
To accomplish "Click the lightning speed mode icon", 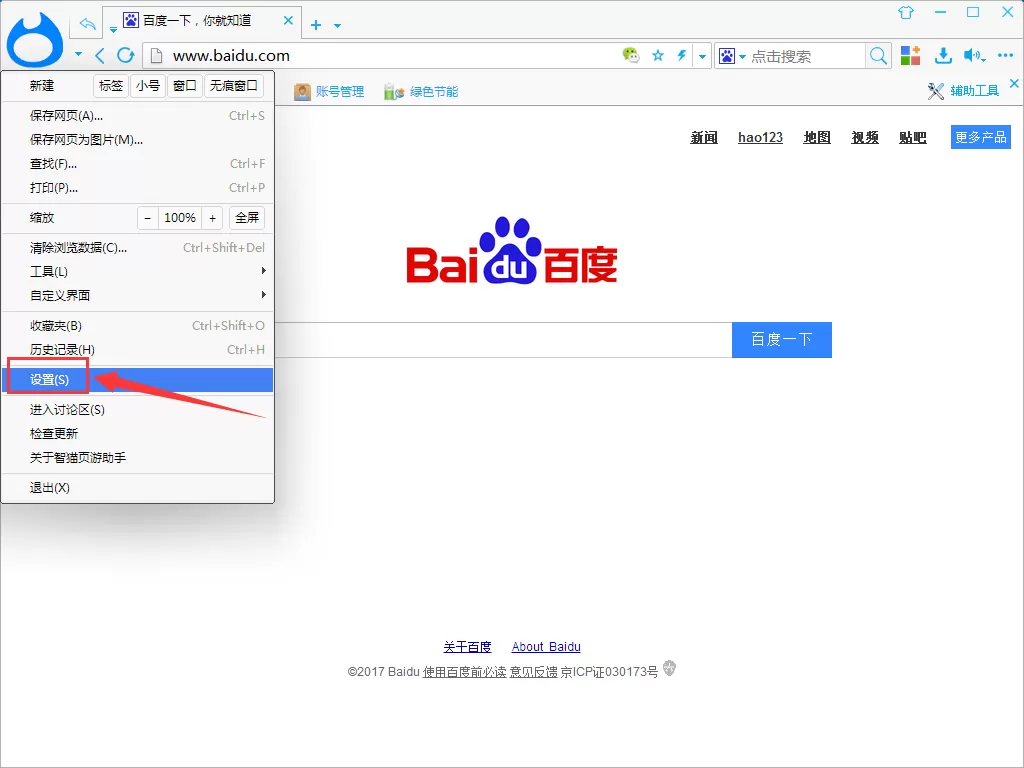I will [682, 56].
